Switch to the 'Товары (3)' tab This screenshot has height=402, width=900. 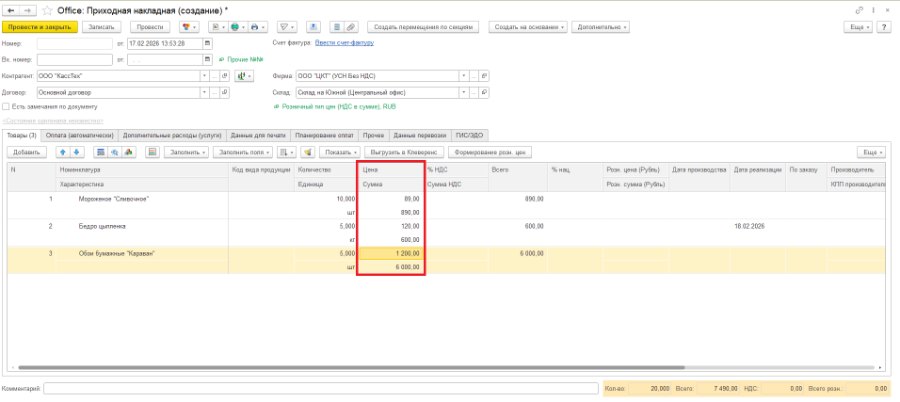point(23,136)
